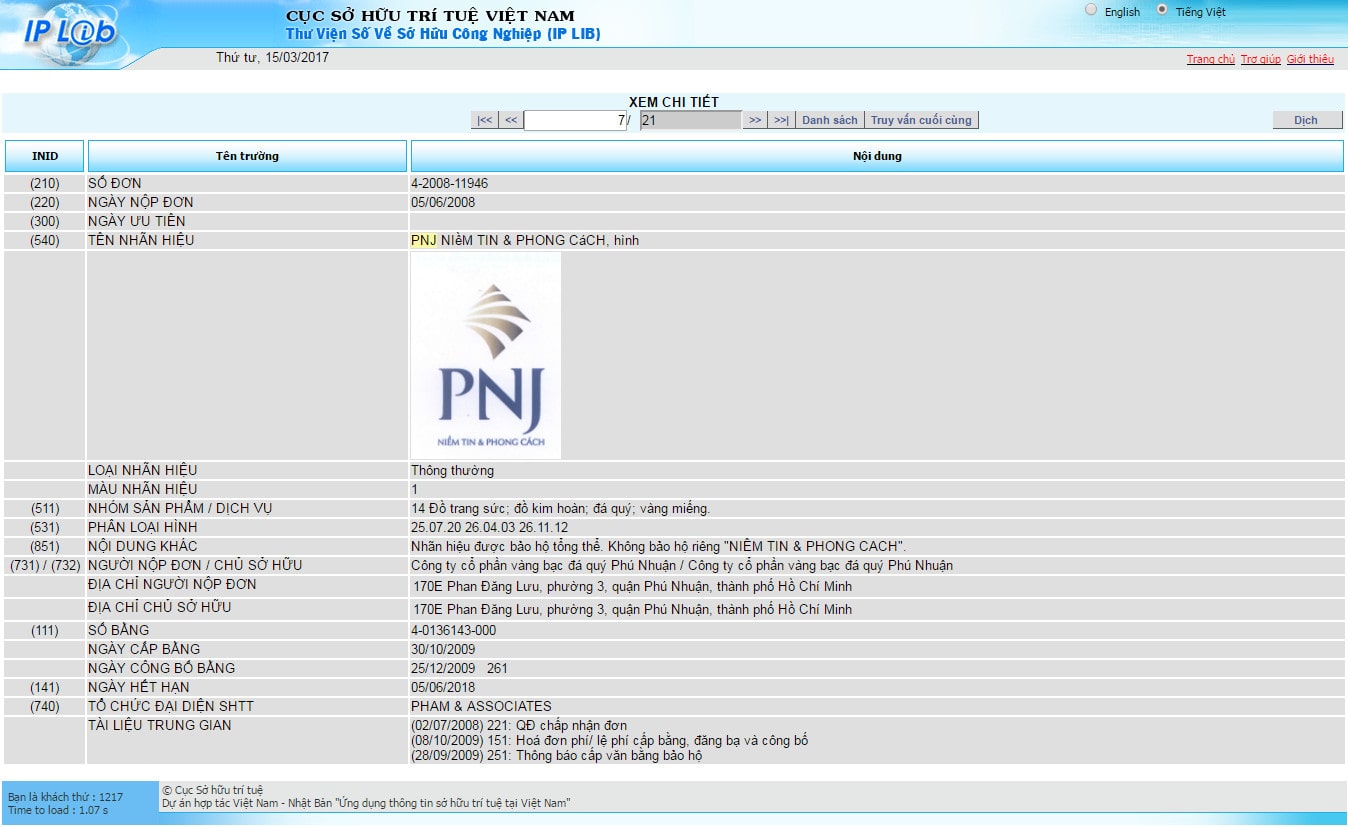Viewport: 1348px width, 827px height.
Task: Select application number 4-2008-11946
Action: pos(449,183)
